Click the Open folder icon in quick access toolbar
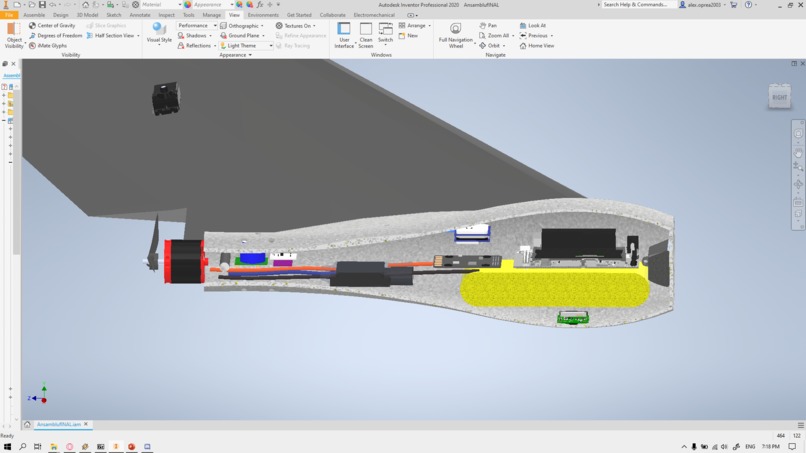 31,5
